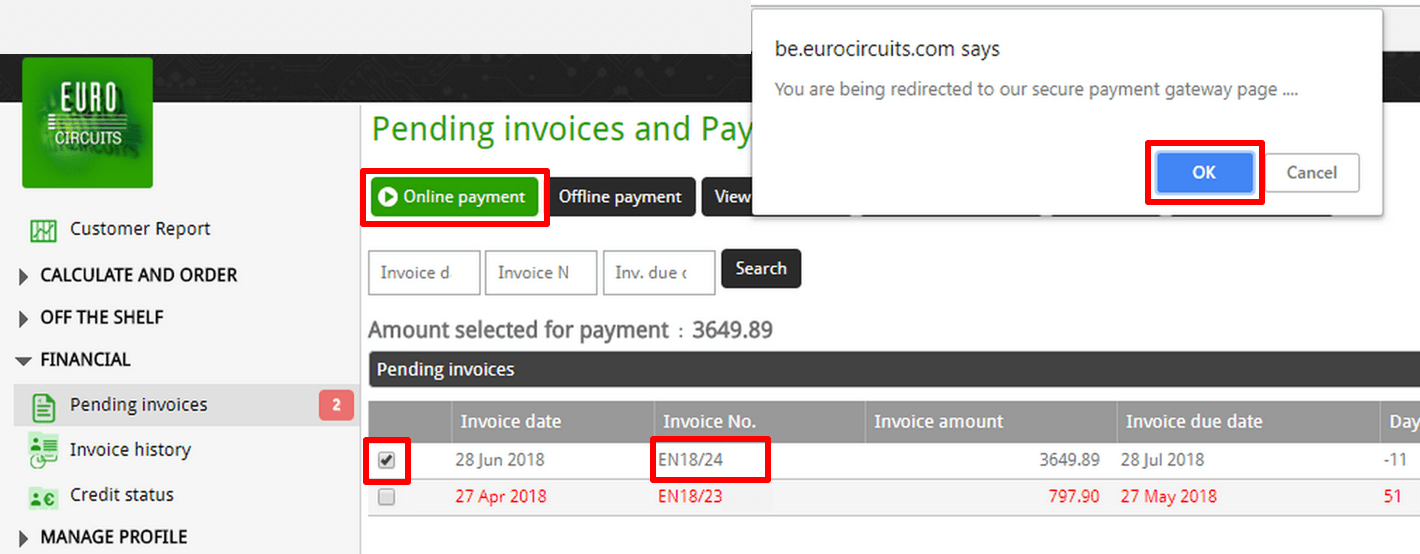Click the Credit status euro icon

pyautogui.click(x=43, y=496)
